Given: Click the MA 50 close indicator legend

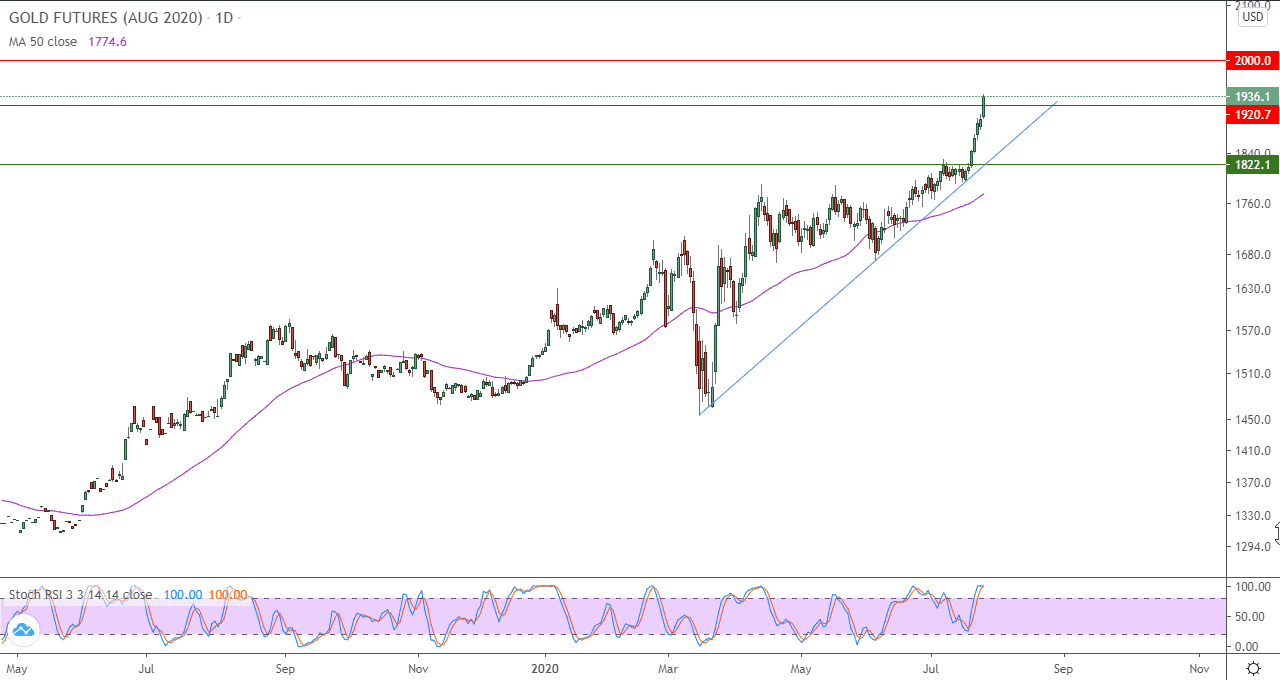Looking at the screenshot, I should [43, 42].
